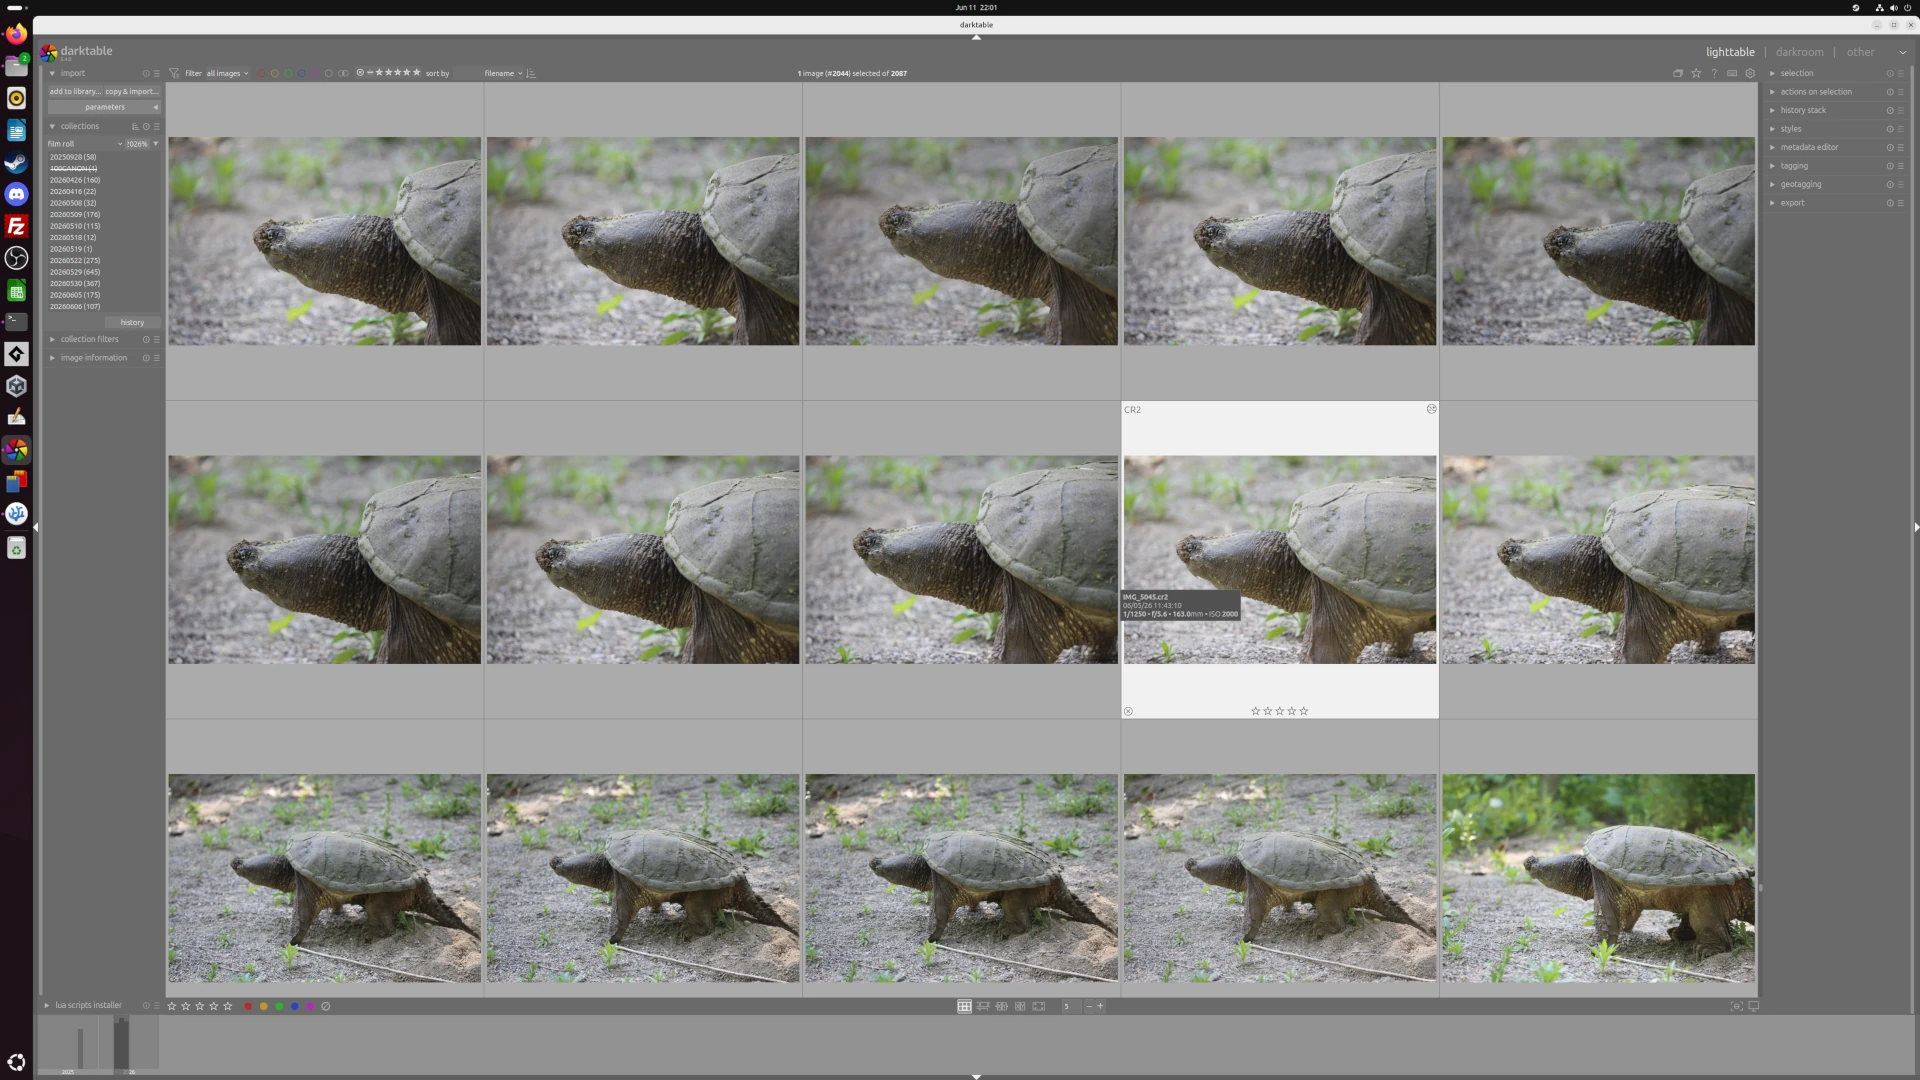The height and width of the screenshot is (1080, 1920).
Task: Click reject icon on the selected CR2 thumbnail
Action: [x=1128, y=711]
